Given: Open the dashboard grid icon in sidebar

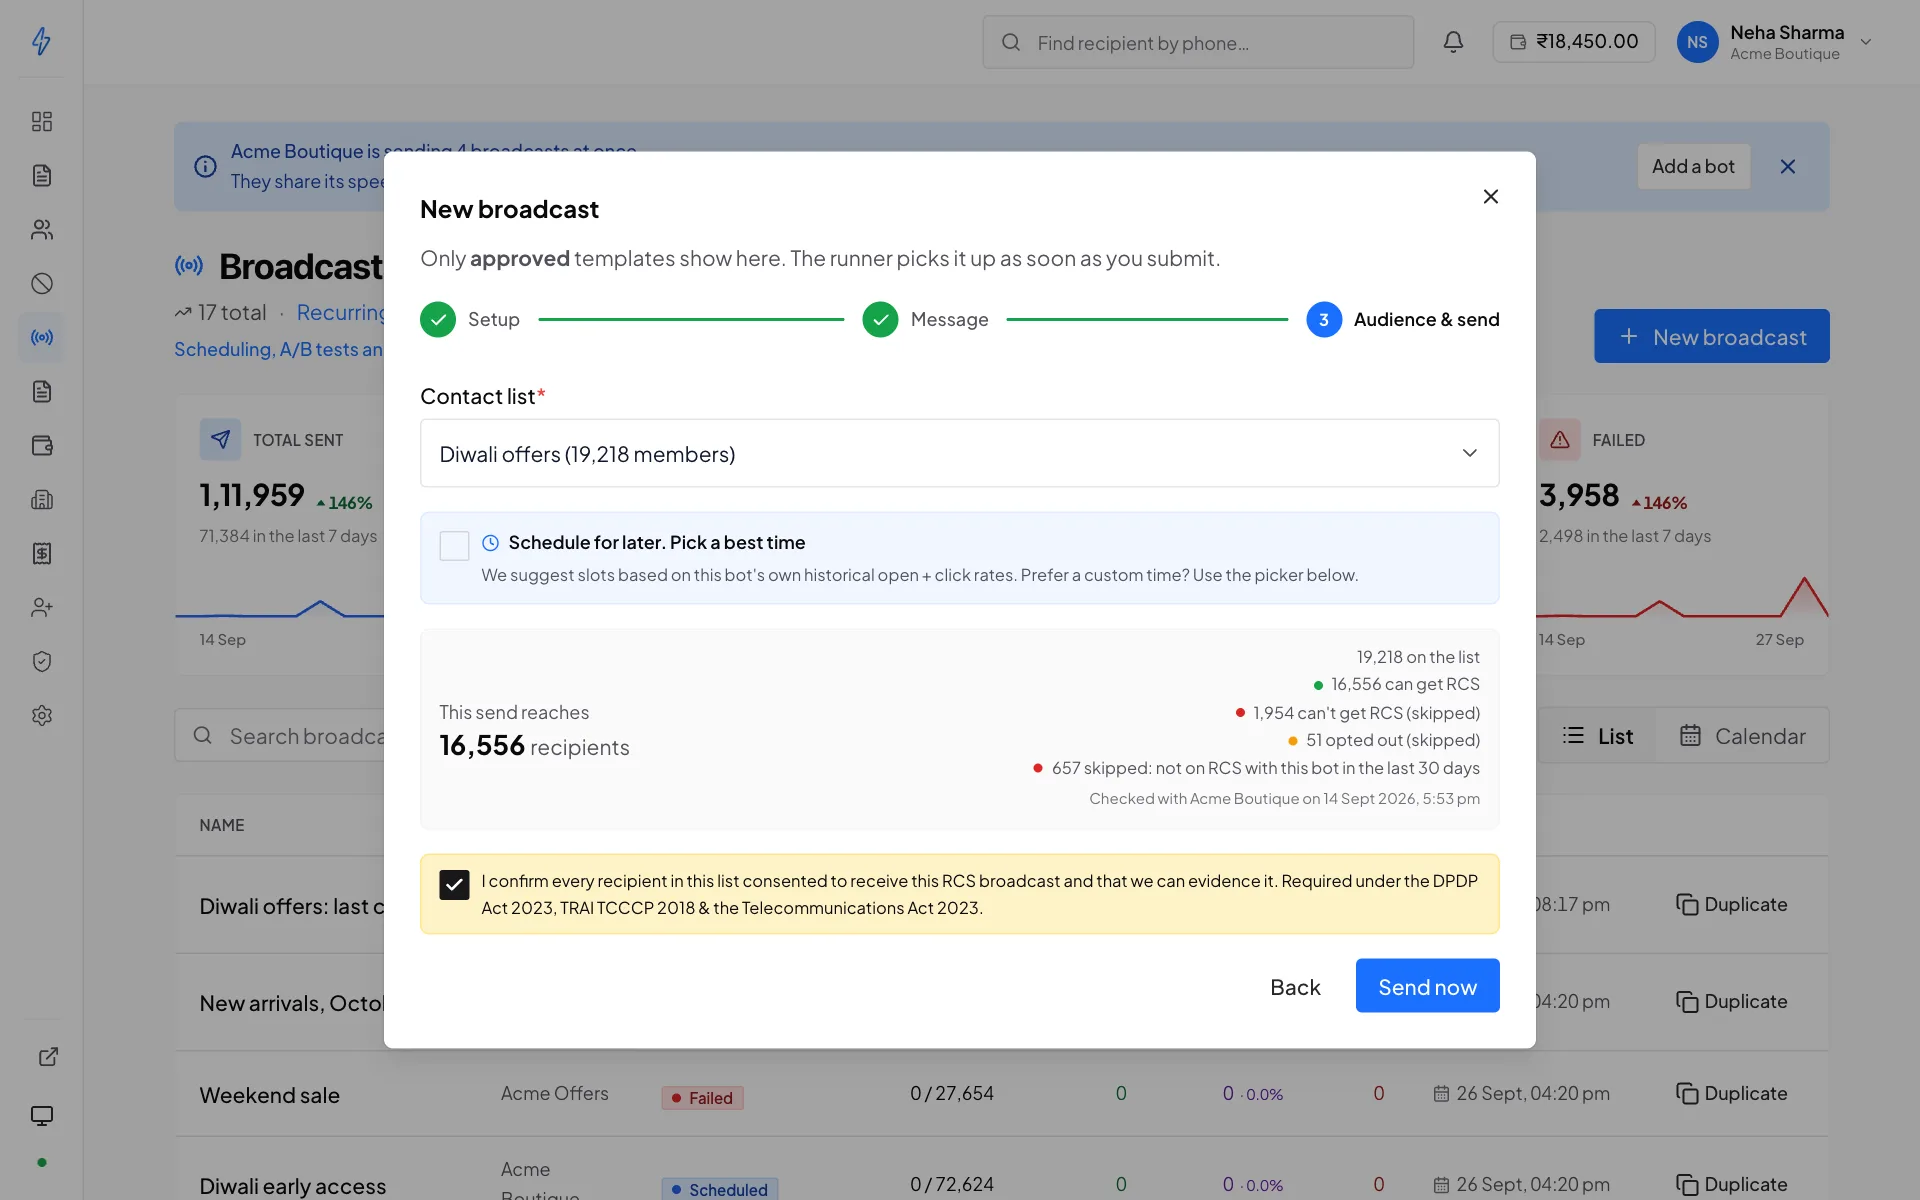Looking at the screenshot, I should tap(41, 121).
